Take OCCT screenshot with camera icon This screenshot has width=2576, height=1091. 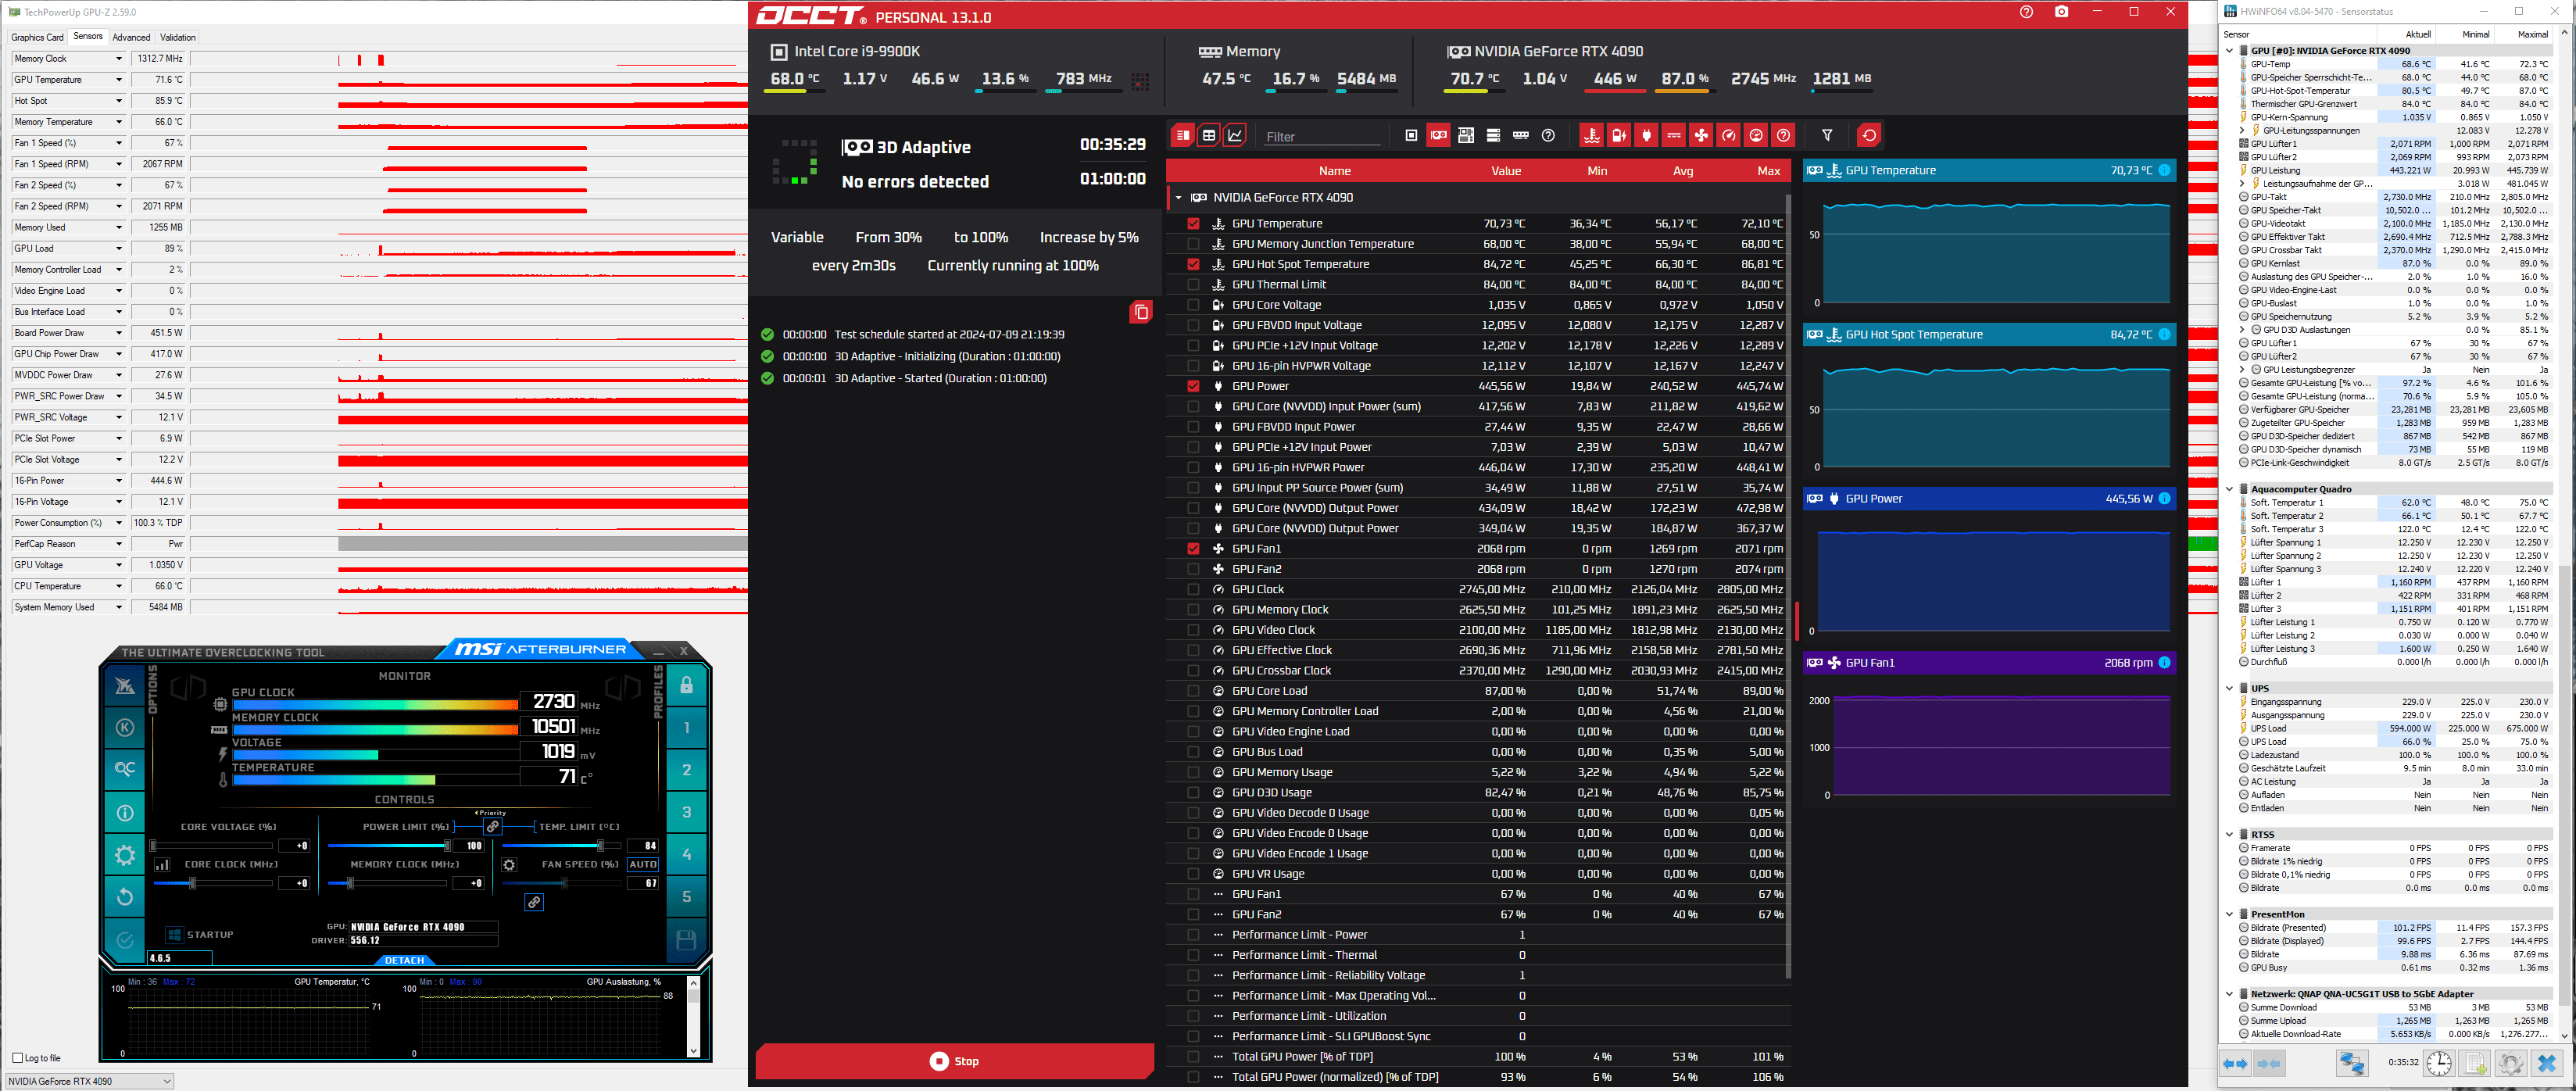(x=2062, y=12)
